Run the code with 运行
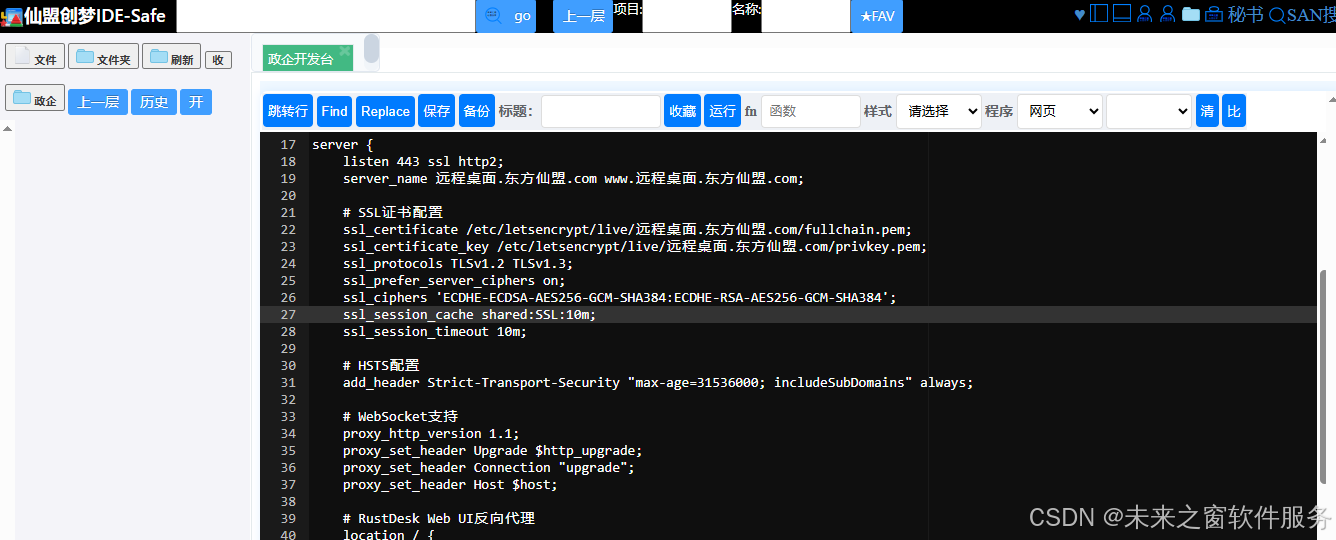This screenshot has width=1336, height=540. click(x=722, y=111)
